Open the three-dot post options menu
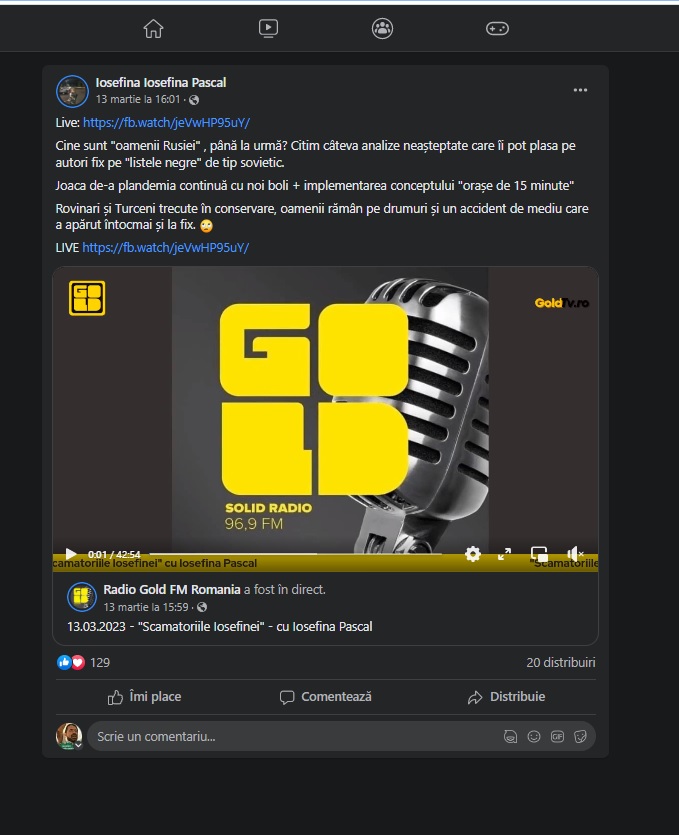The width and height of the screenshot is (679, 835). point(580,90)
